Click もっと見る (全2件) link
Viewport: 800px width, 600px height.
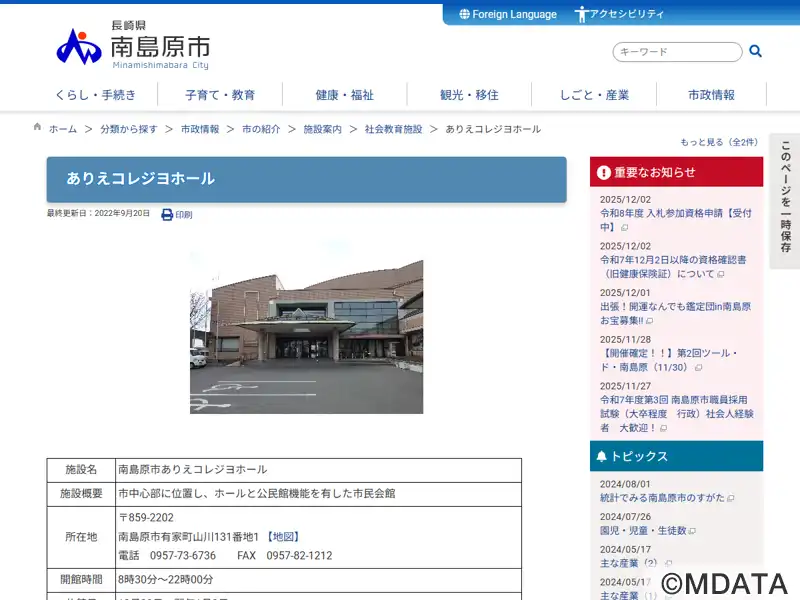(719, 142)
